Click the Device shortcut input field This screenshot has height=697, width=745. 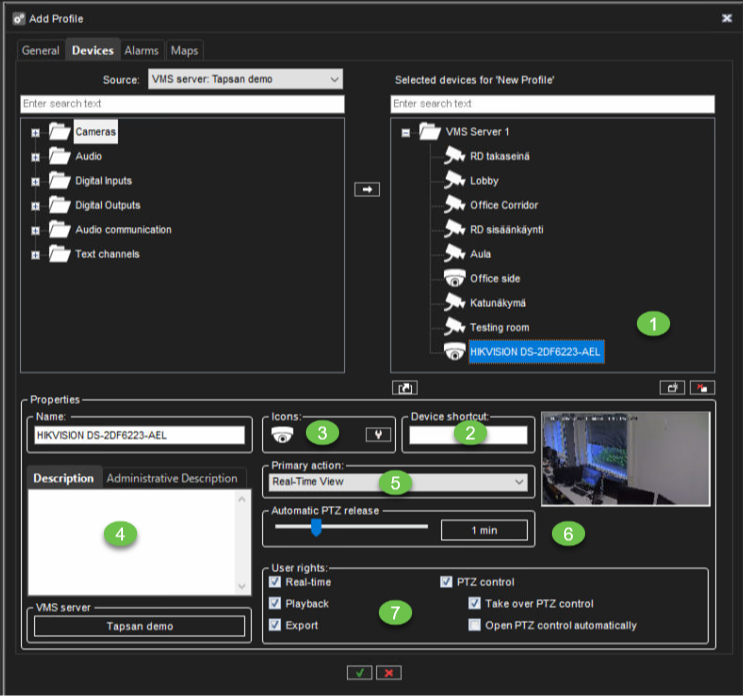(x=468, y=435)
